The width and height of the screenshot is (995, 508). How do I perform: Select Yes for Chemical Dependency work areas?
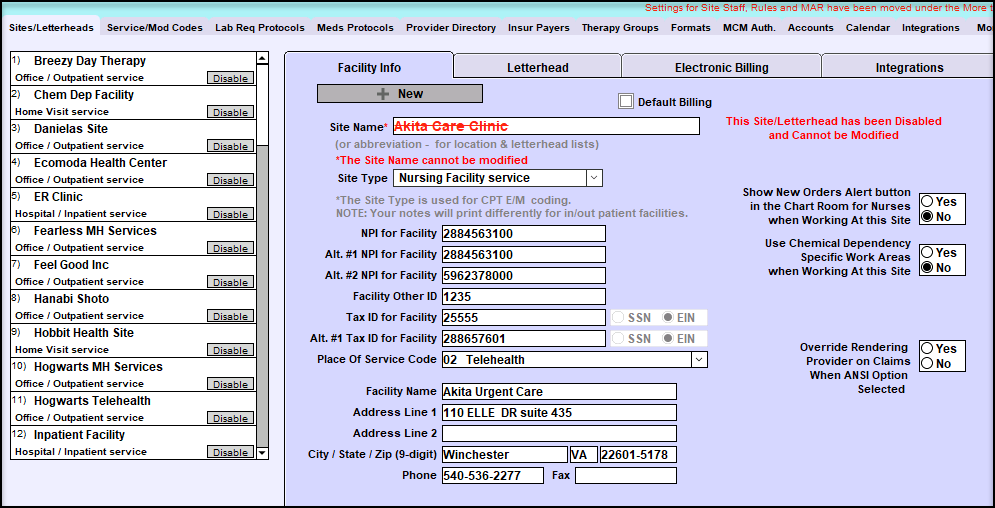[928, 253]
